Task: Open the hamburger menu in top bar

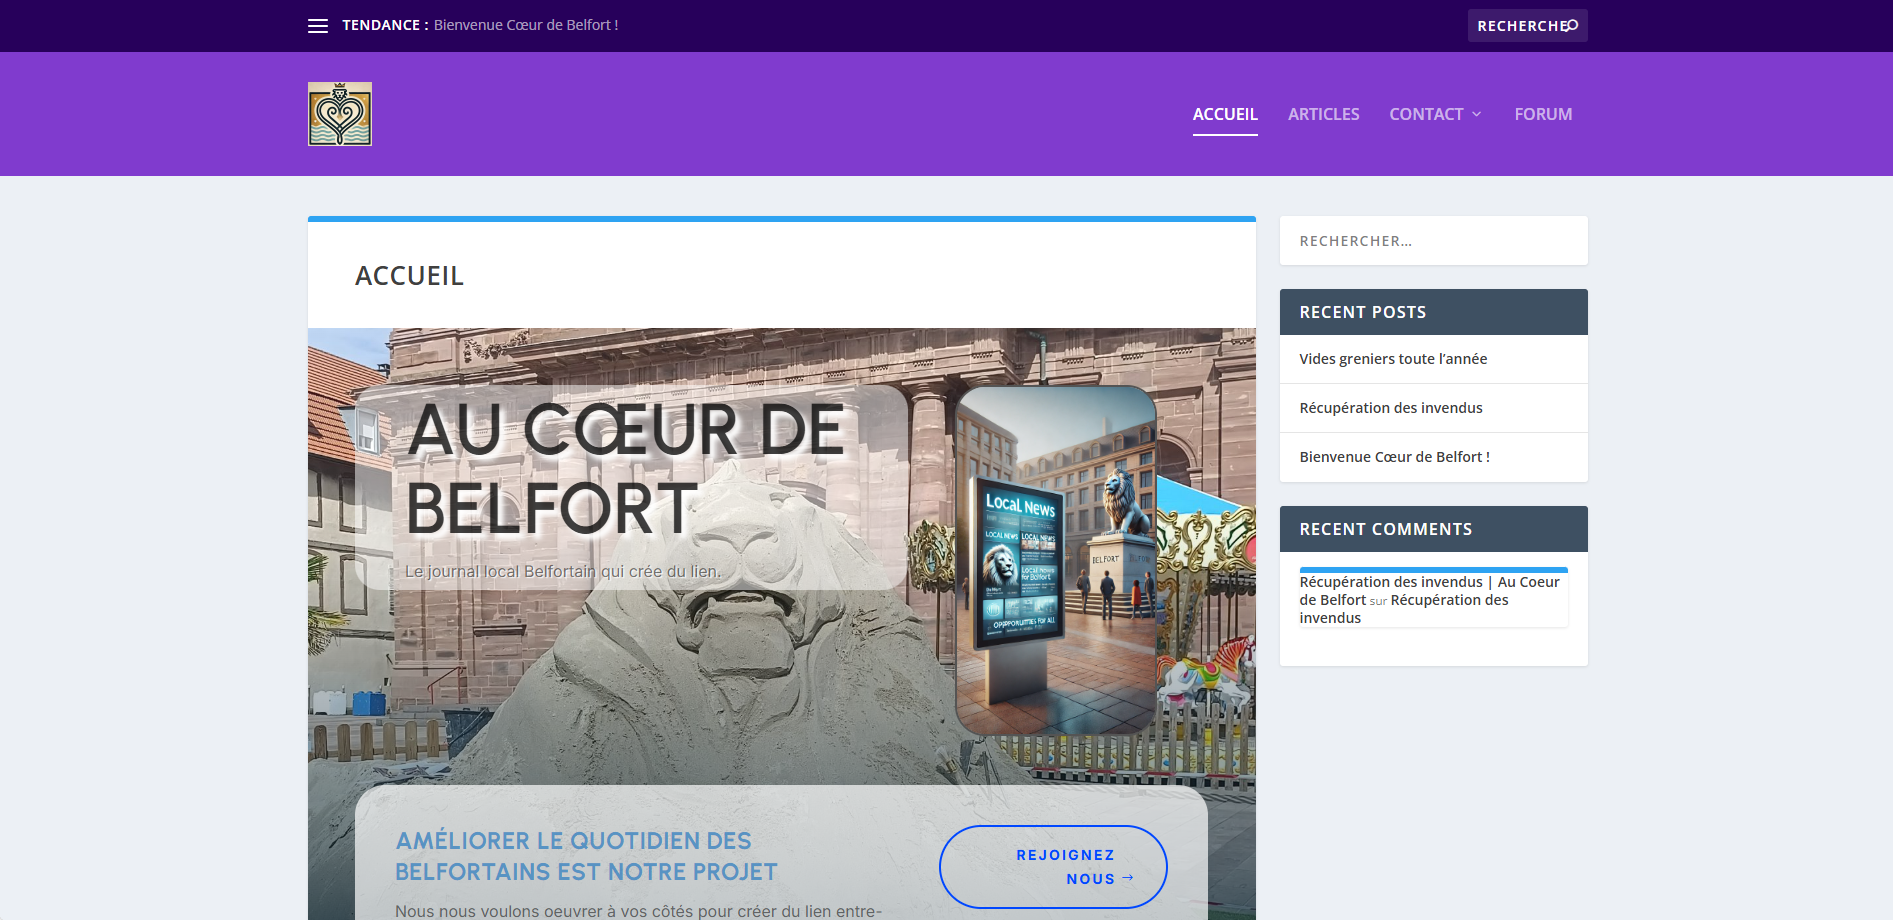Action: [317, 26]
